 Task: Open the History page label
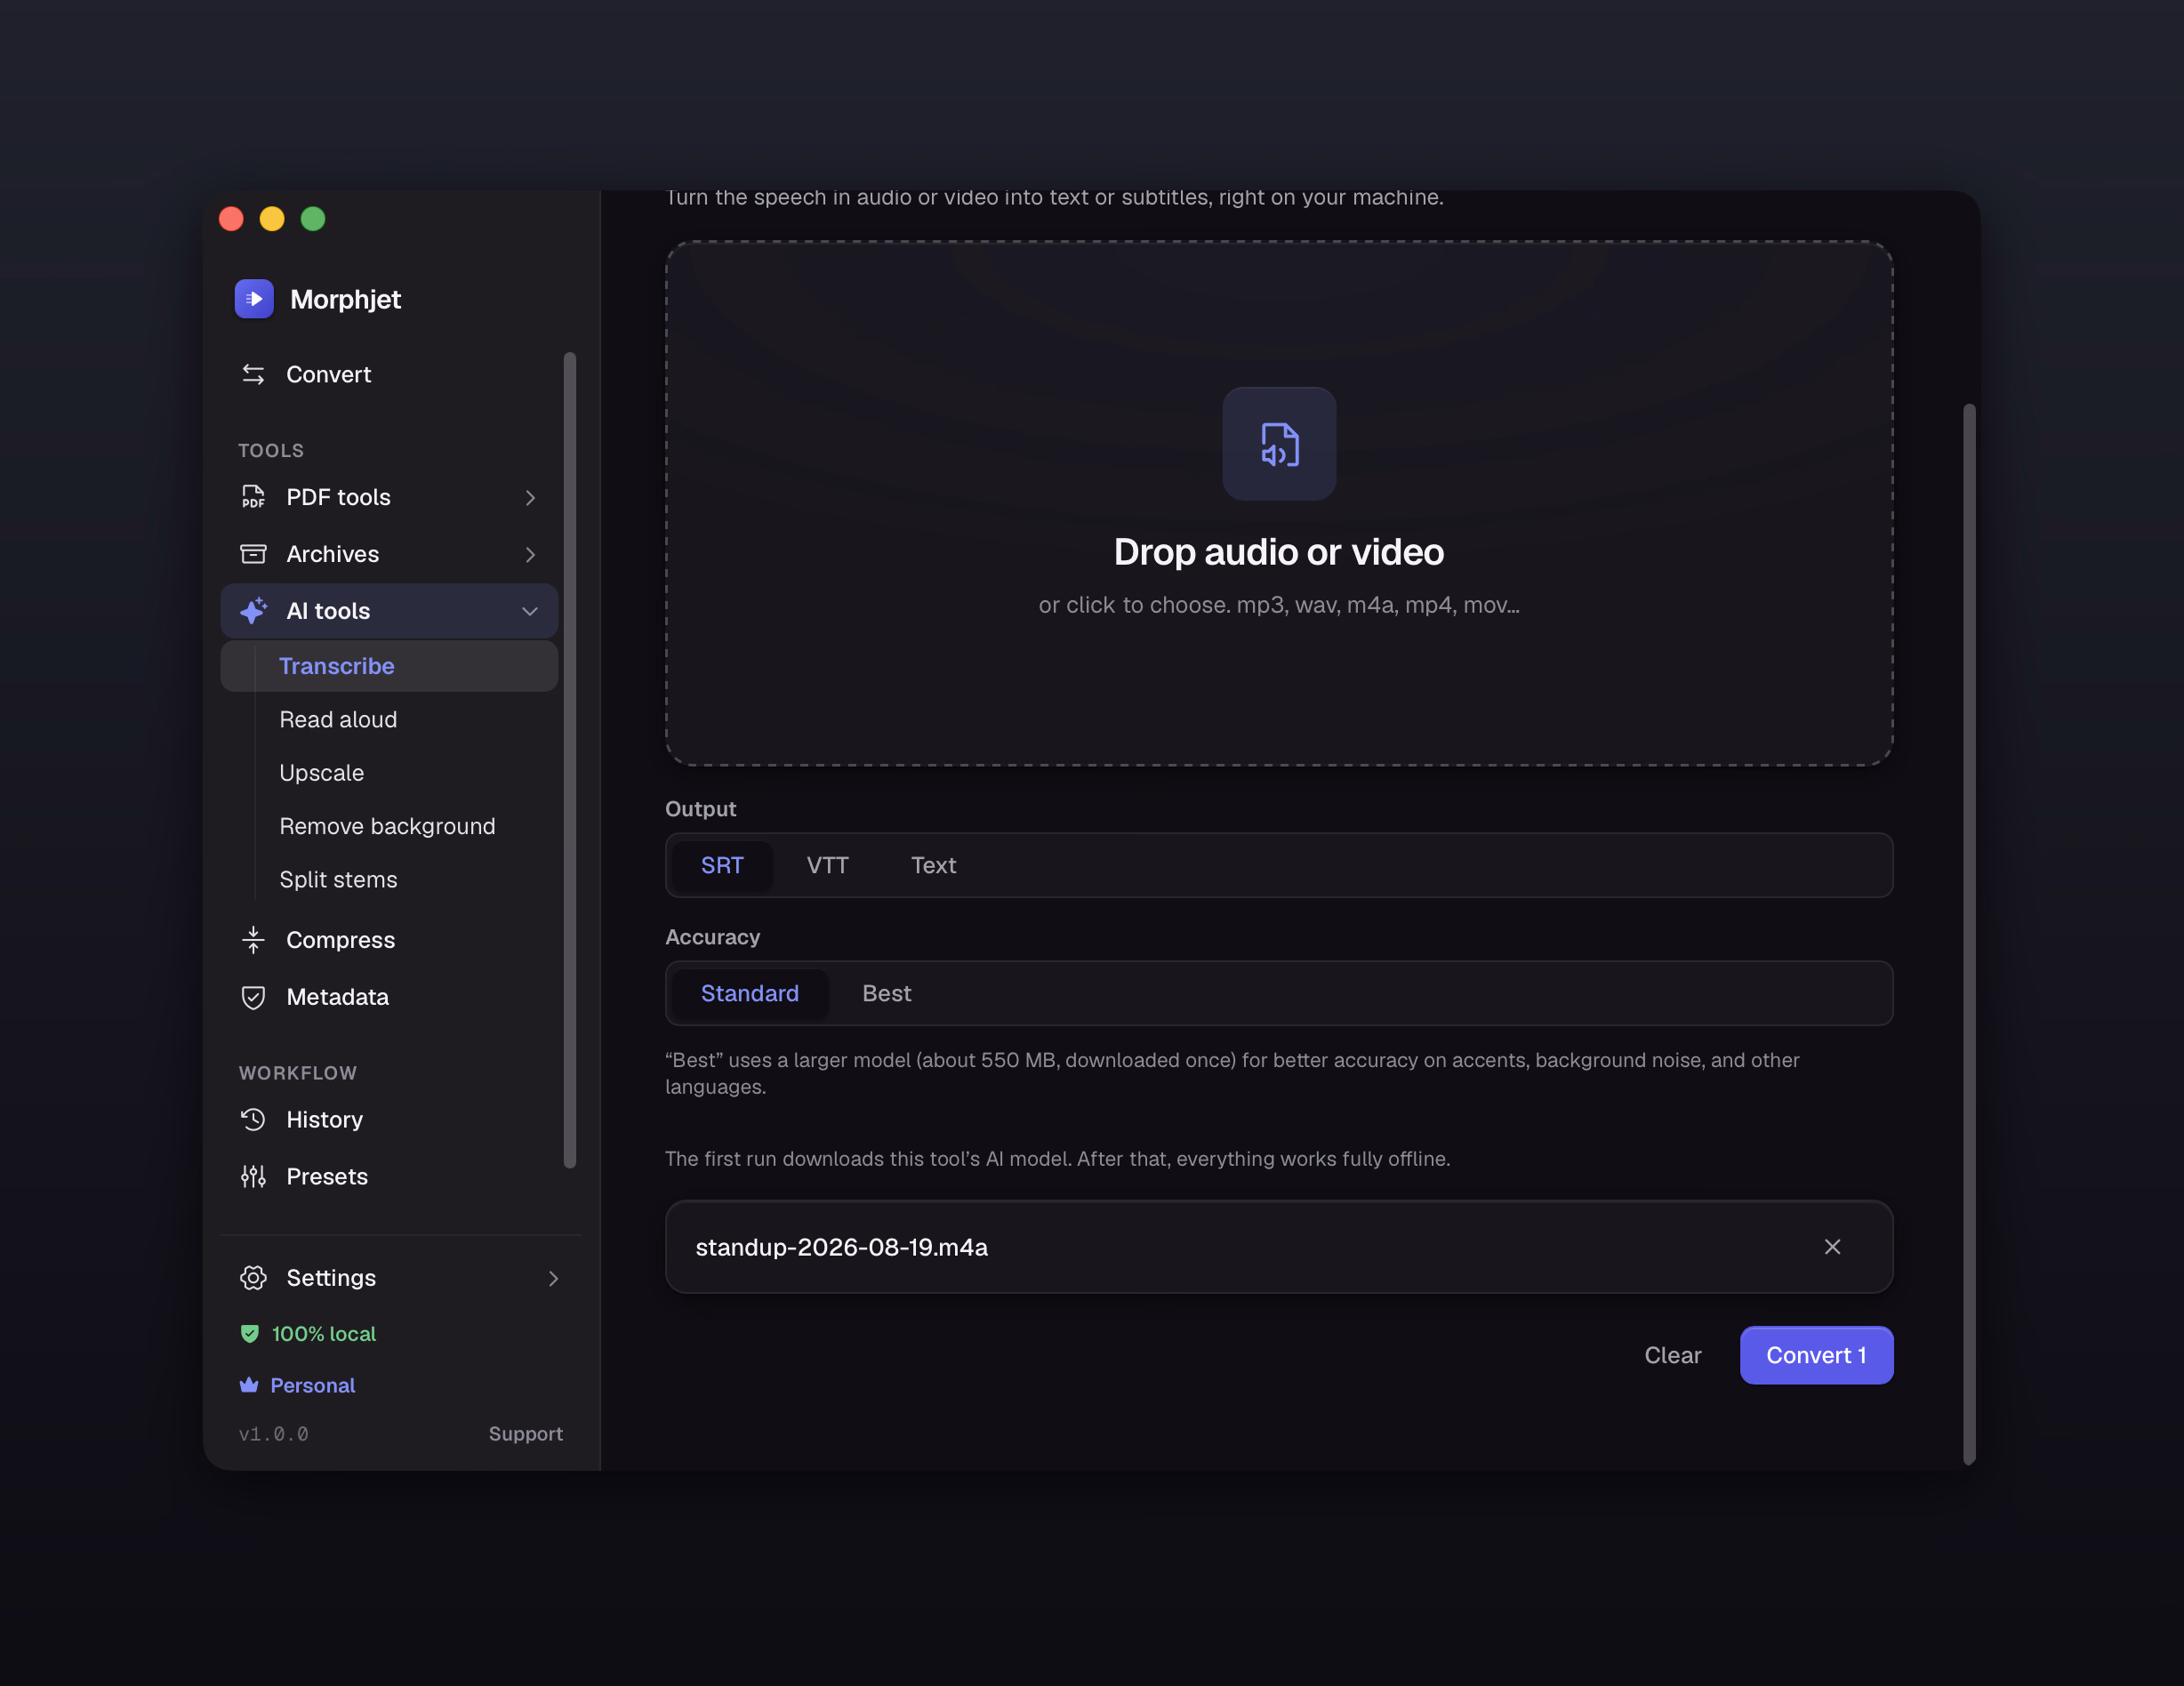point(324,1120)
